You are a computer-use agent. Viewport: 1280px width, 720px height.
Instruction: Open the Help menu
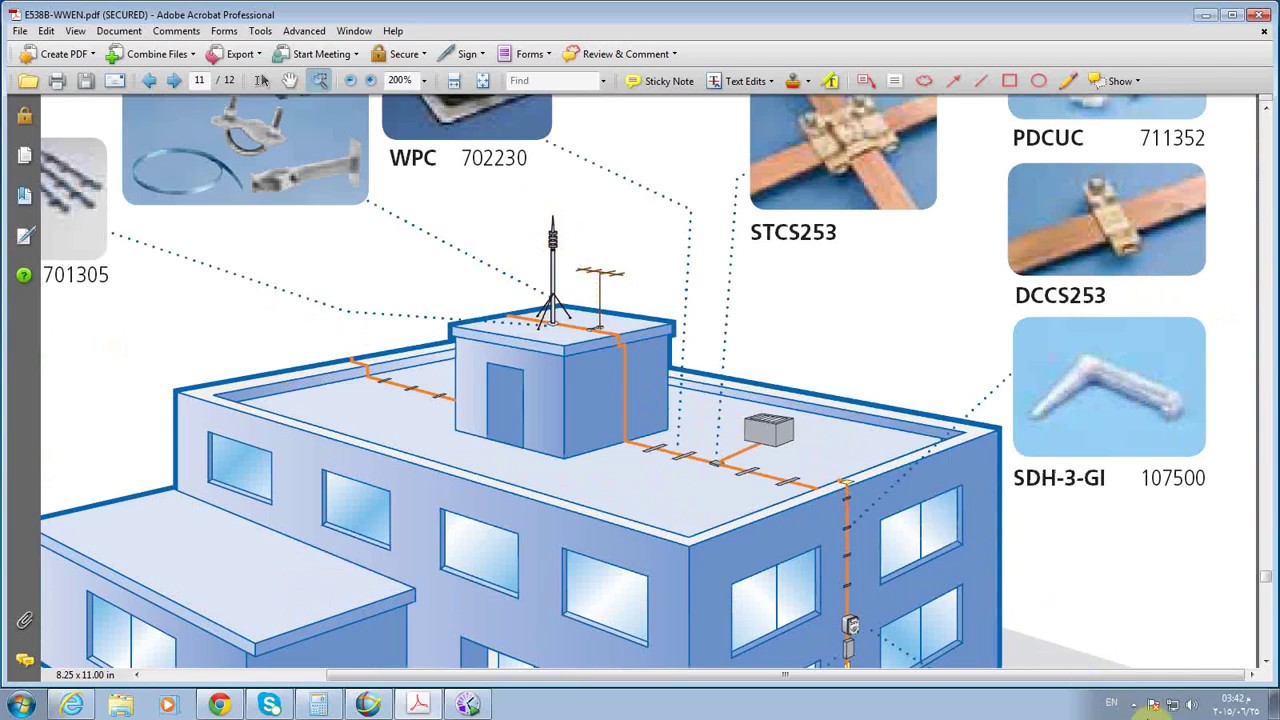(393, 31)
